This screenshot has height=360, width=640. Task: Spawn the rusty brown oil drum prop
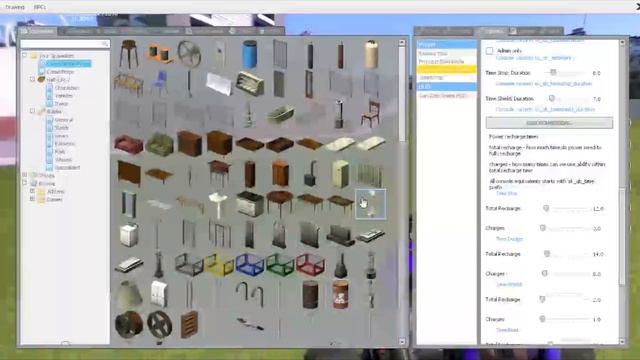(x=310, y=294)
